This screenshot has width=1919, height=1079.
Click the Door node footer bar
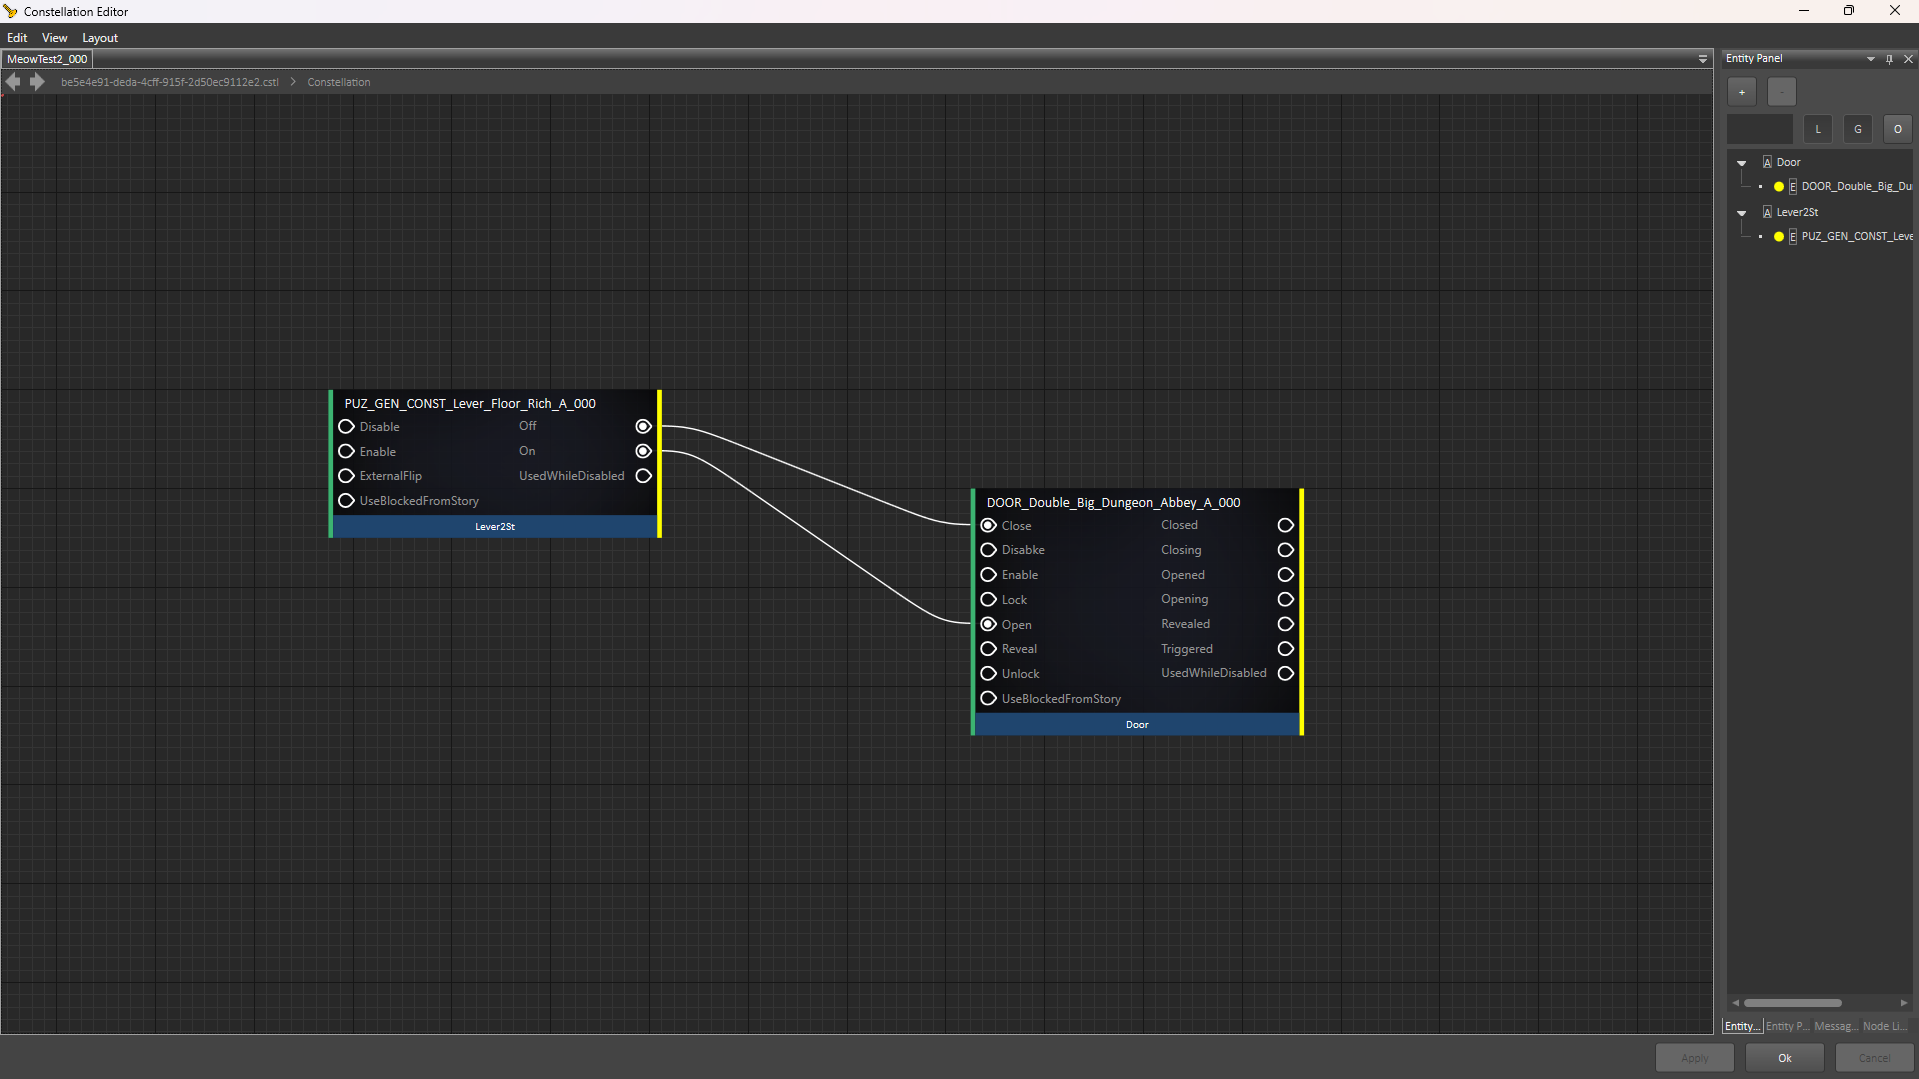(x=1137, y=725)
